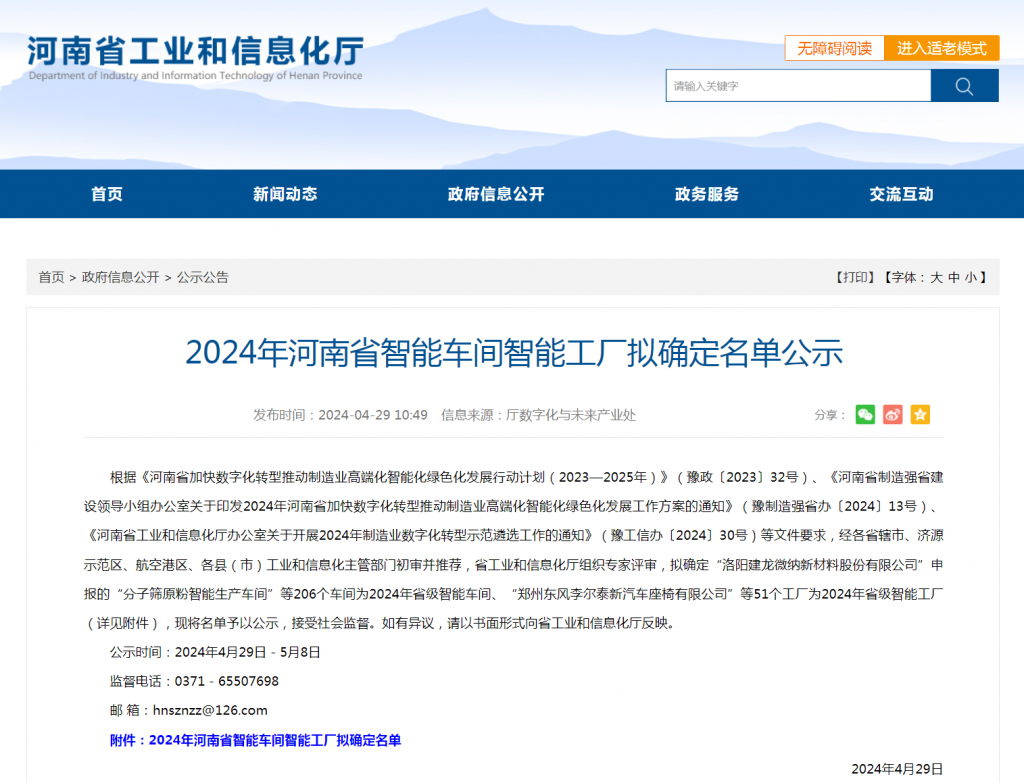Add to favorites star share icon
The width and height of the screenshot is (1024, 783).
click(x=920, y=415)
